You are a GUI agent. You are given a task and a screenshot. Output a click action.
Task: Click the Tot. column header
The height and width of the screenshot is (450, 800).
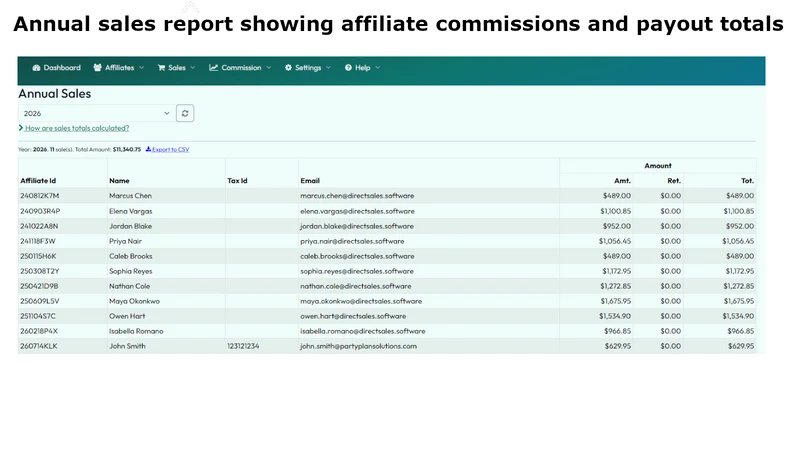tap(747, 181)
